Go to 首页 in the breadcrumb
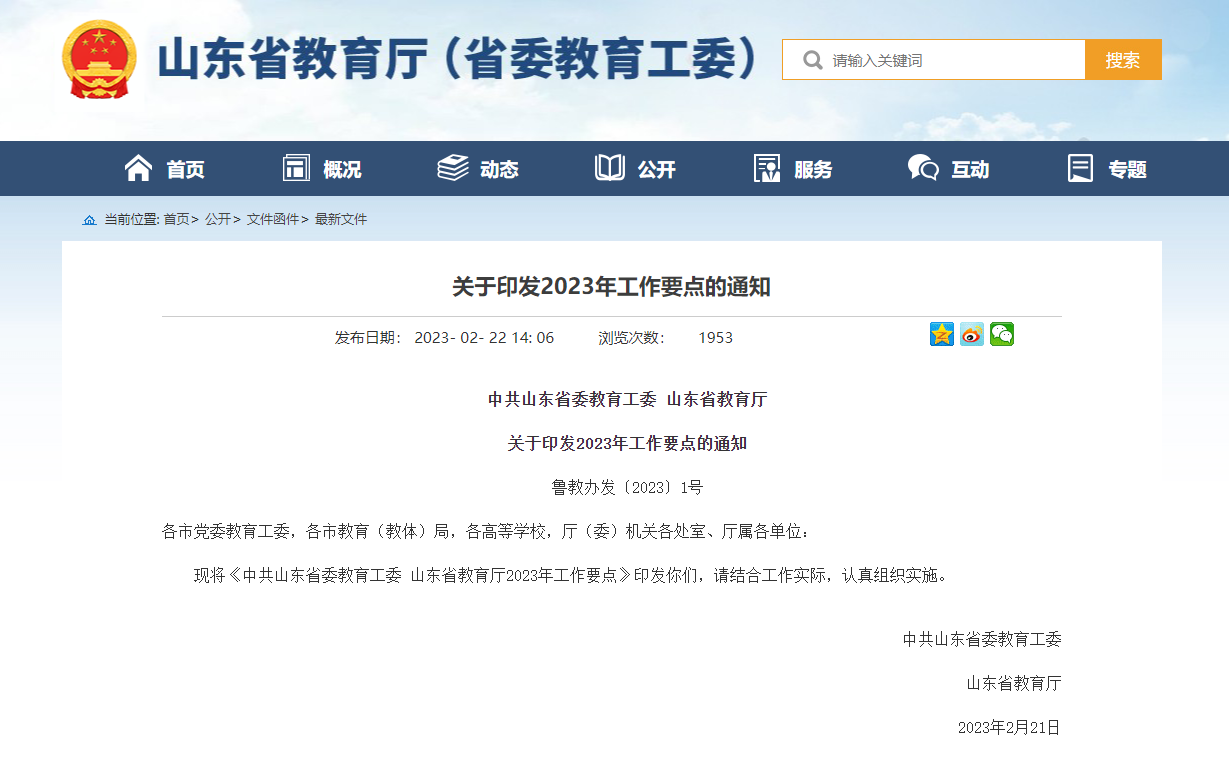This screenshot has height=772, width=1229. [x=176, y=220]
